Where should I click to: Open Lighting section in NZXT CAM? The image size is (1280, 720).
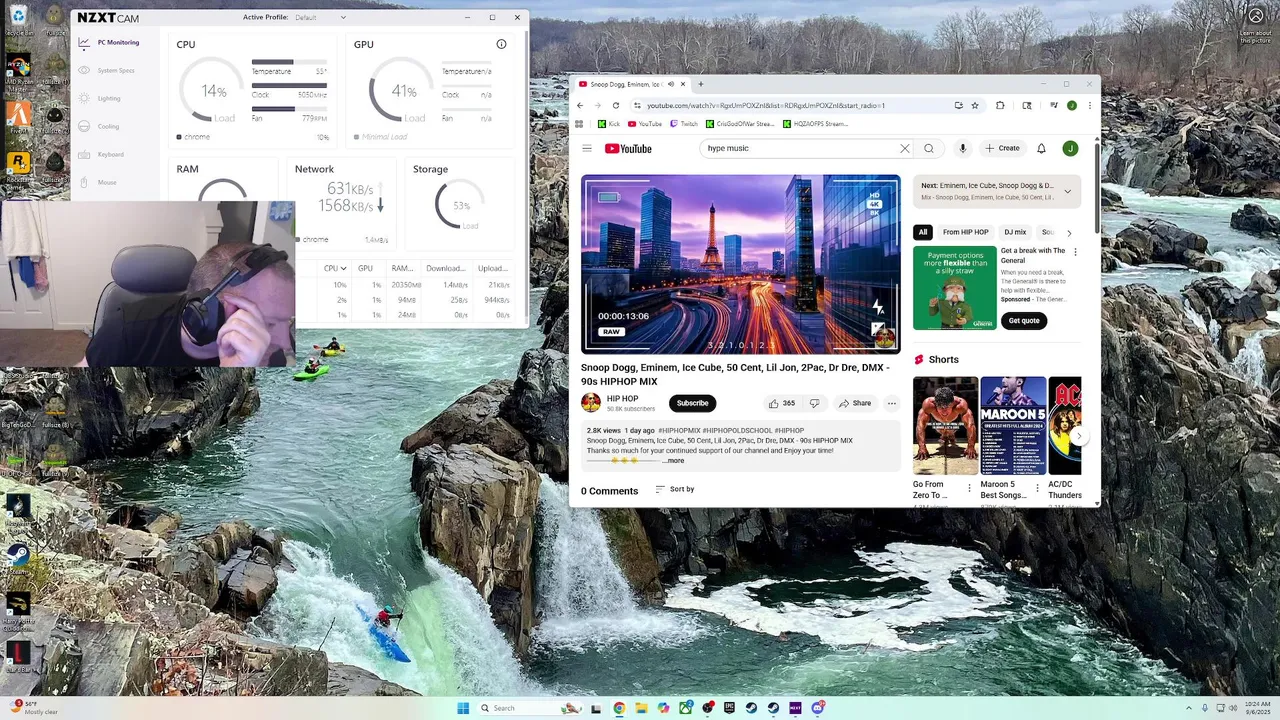[x=100, y=99]
